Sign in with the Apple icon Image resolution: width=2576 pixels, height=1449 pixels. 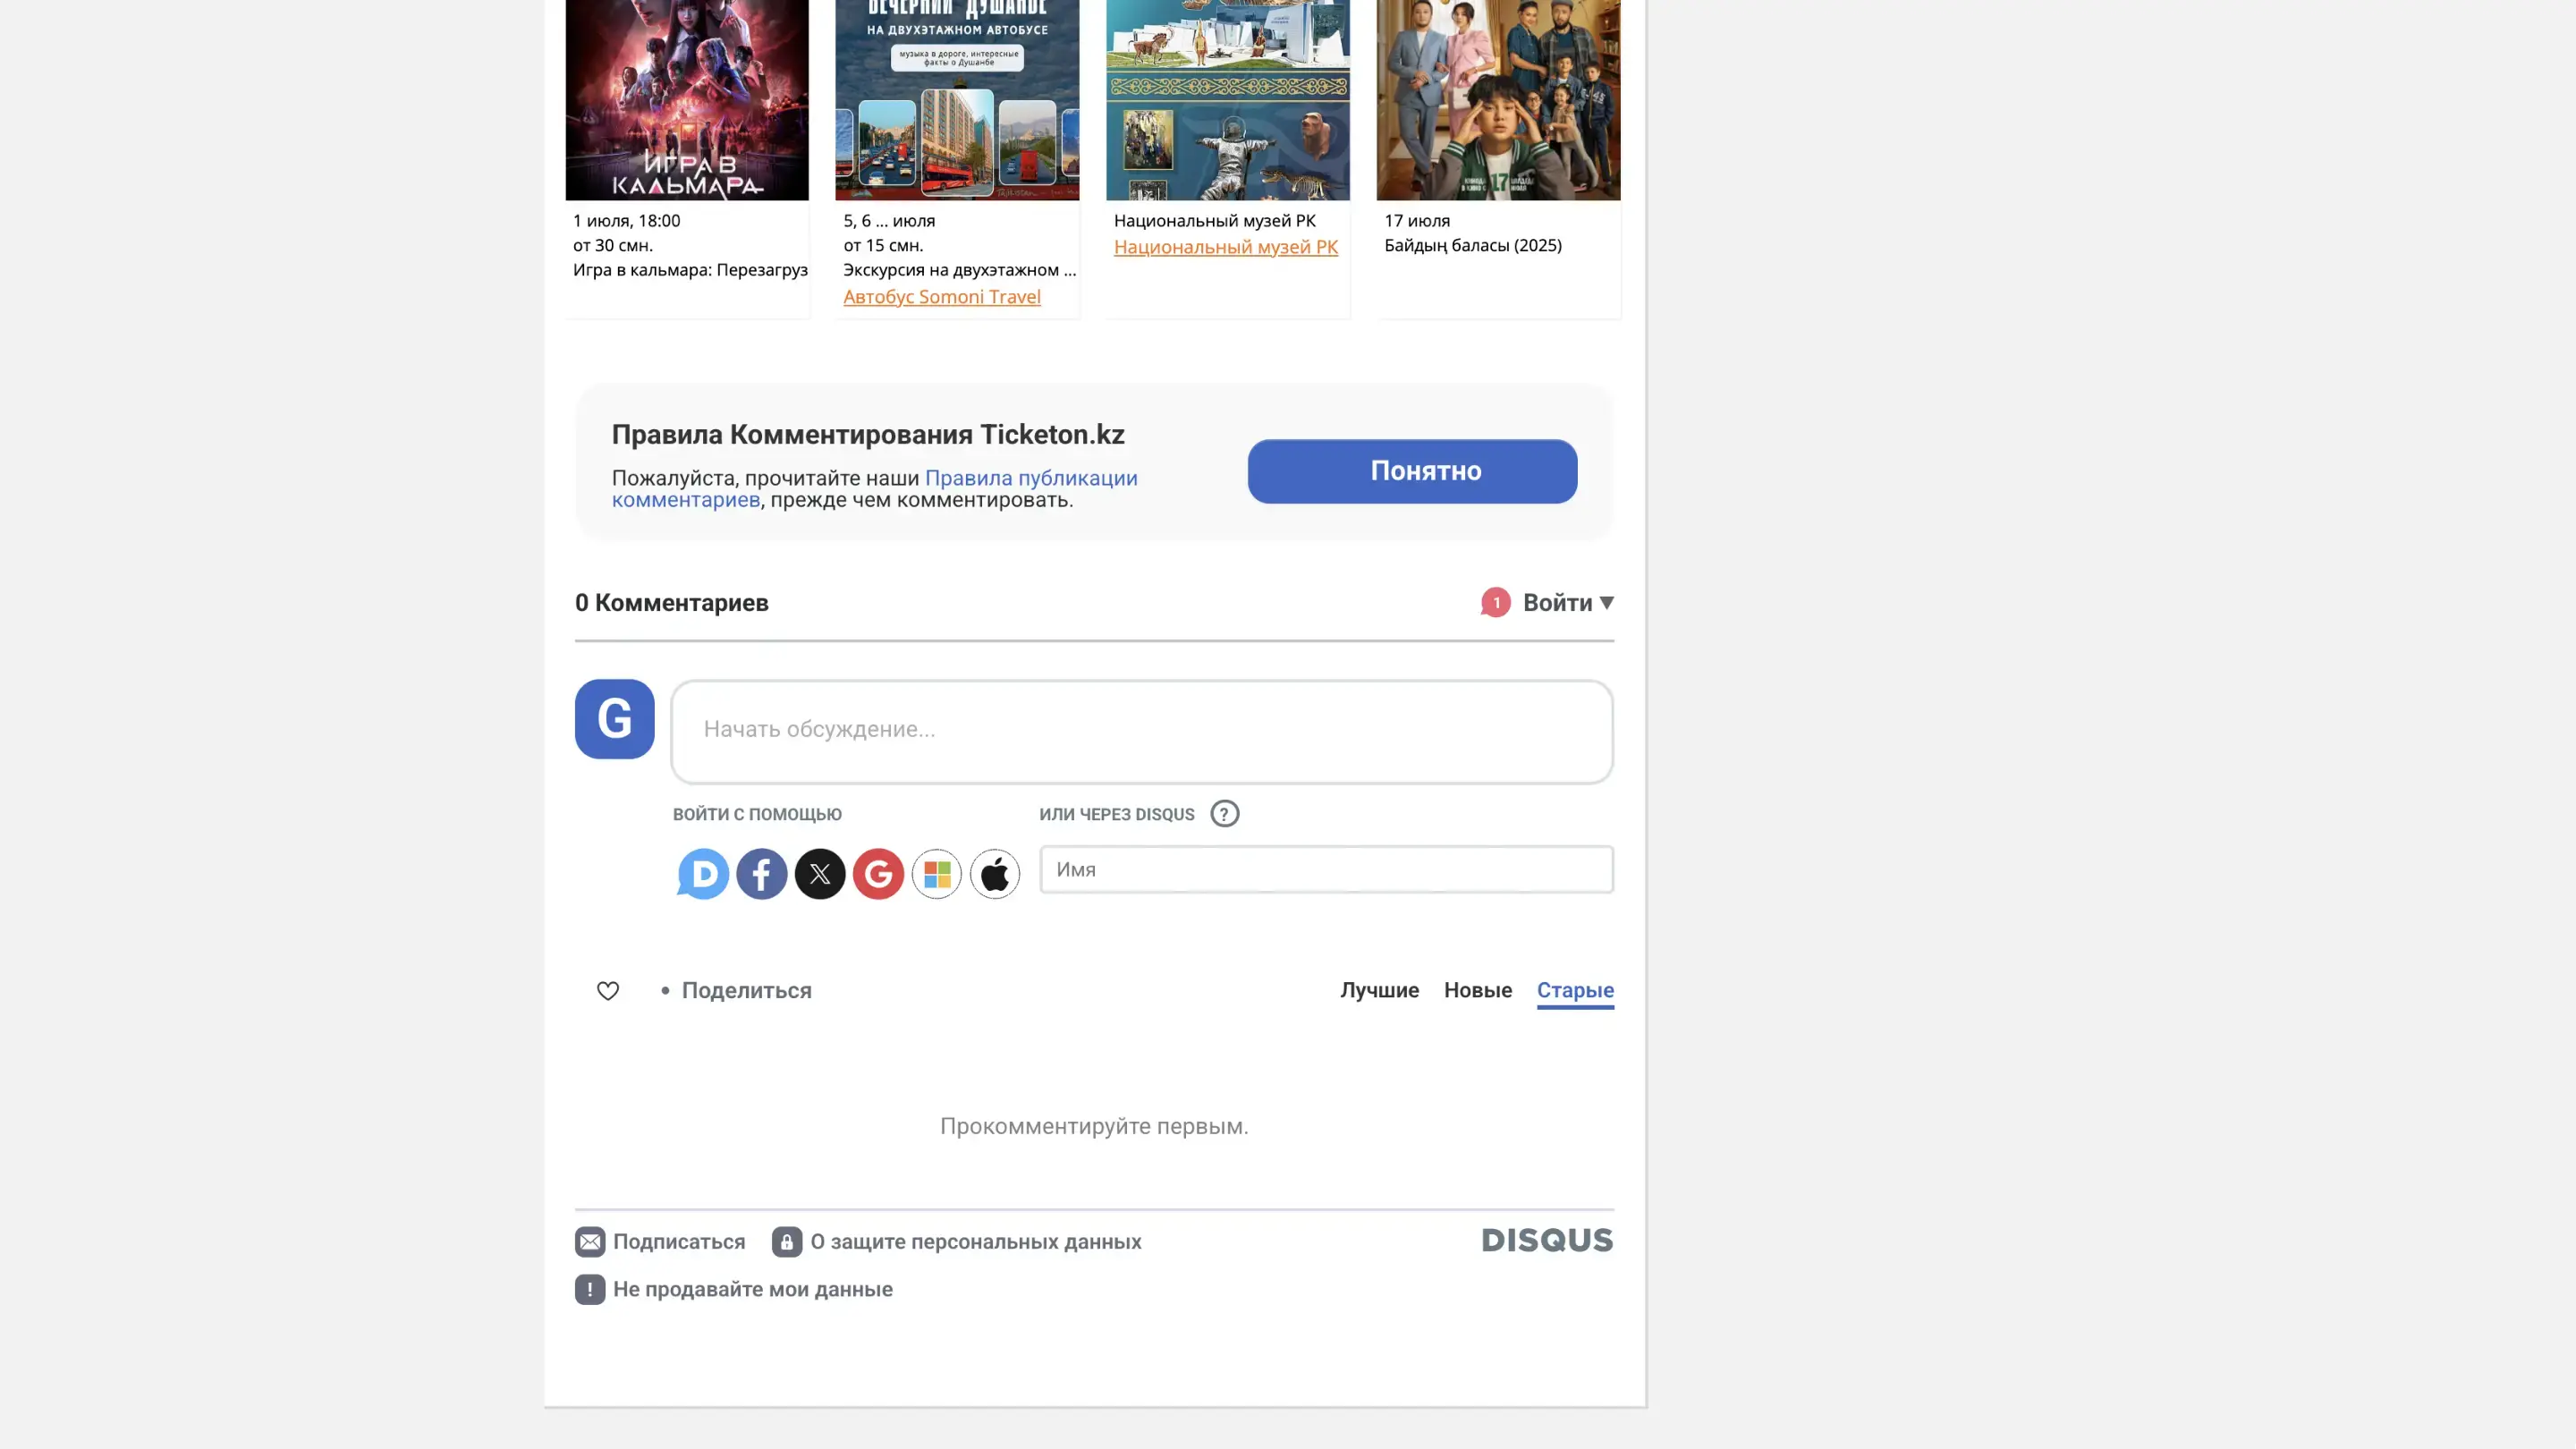(x=995, y=874)
